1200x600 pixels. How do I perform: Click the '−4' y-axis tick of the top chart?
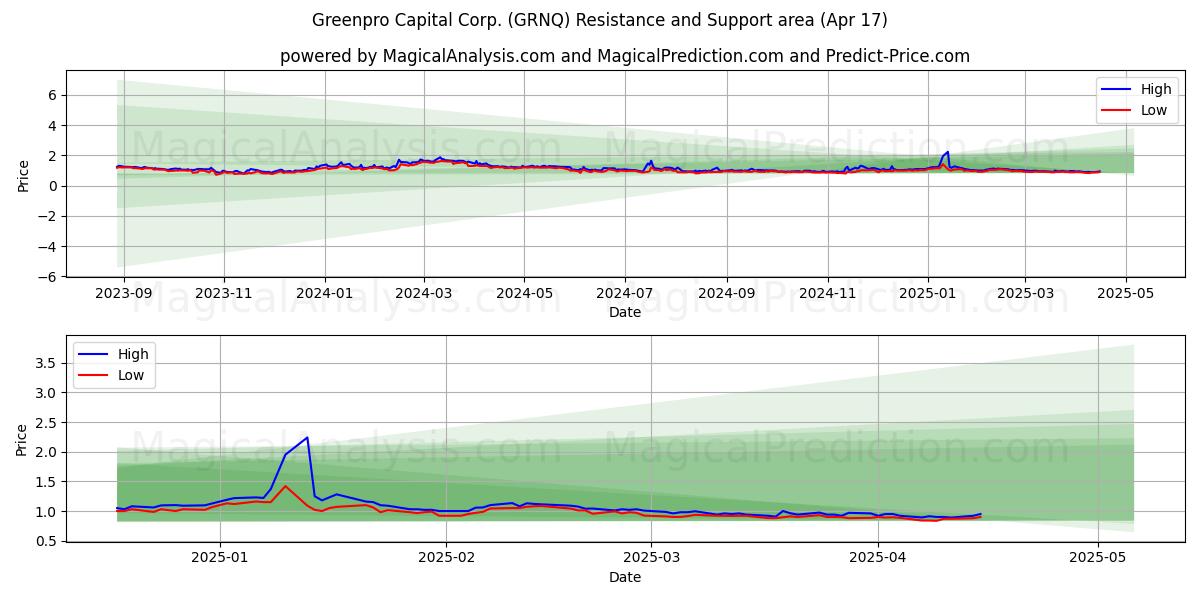point(49,246)
